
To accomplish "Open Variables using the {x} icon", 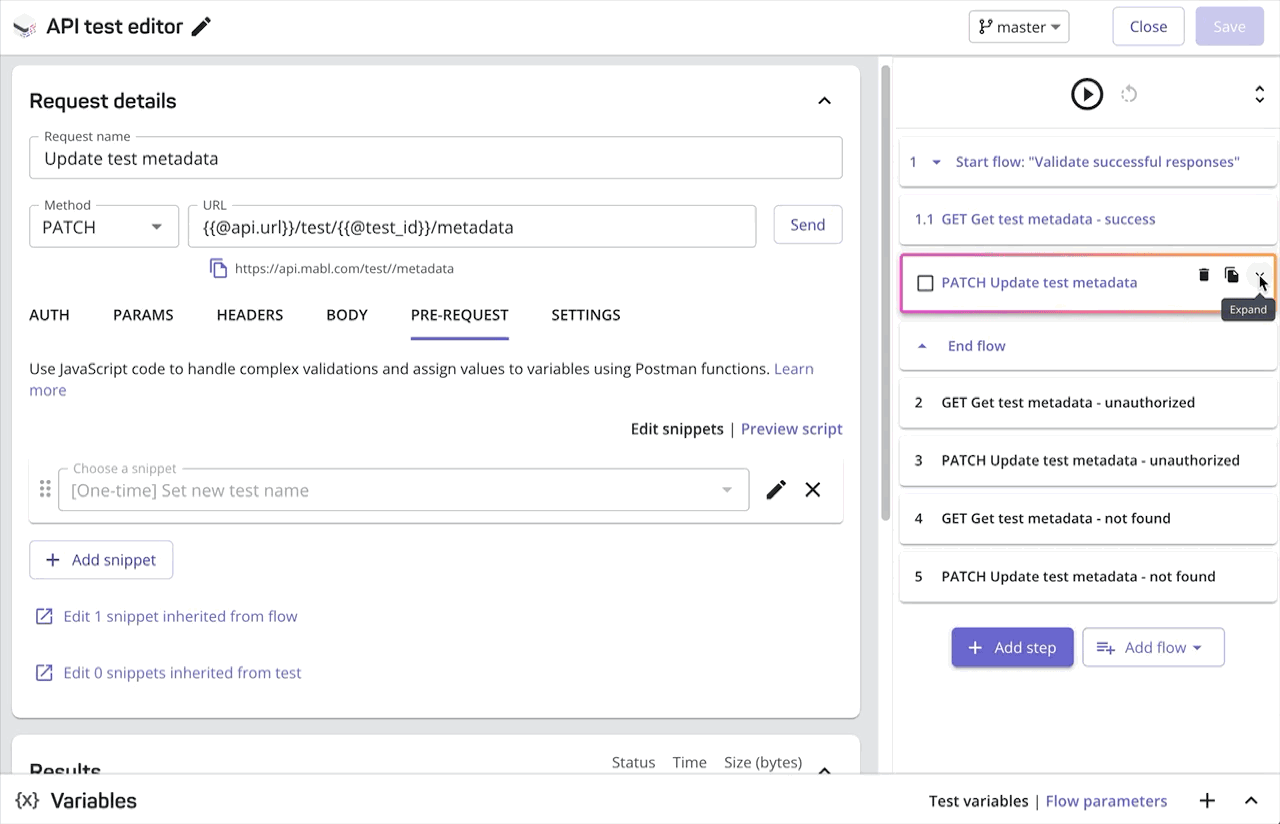I will [x=27, y=800].
